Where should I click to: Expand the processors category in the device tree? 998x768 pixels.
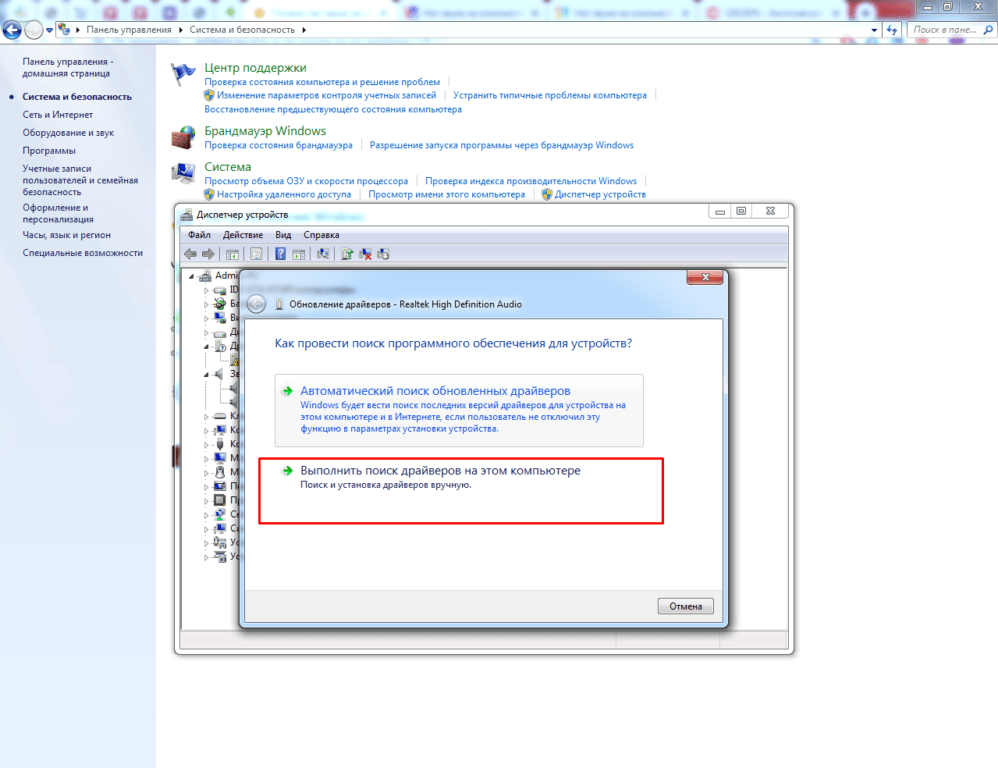coord(206,500)
